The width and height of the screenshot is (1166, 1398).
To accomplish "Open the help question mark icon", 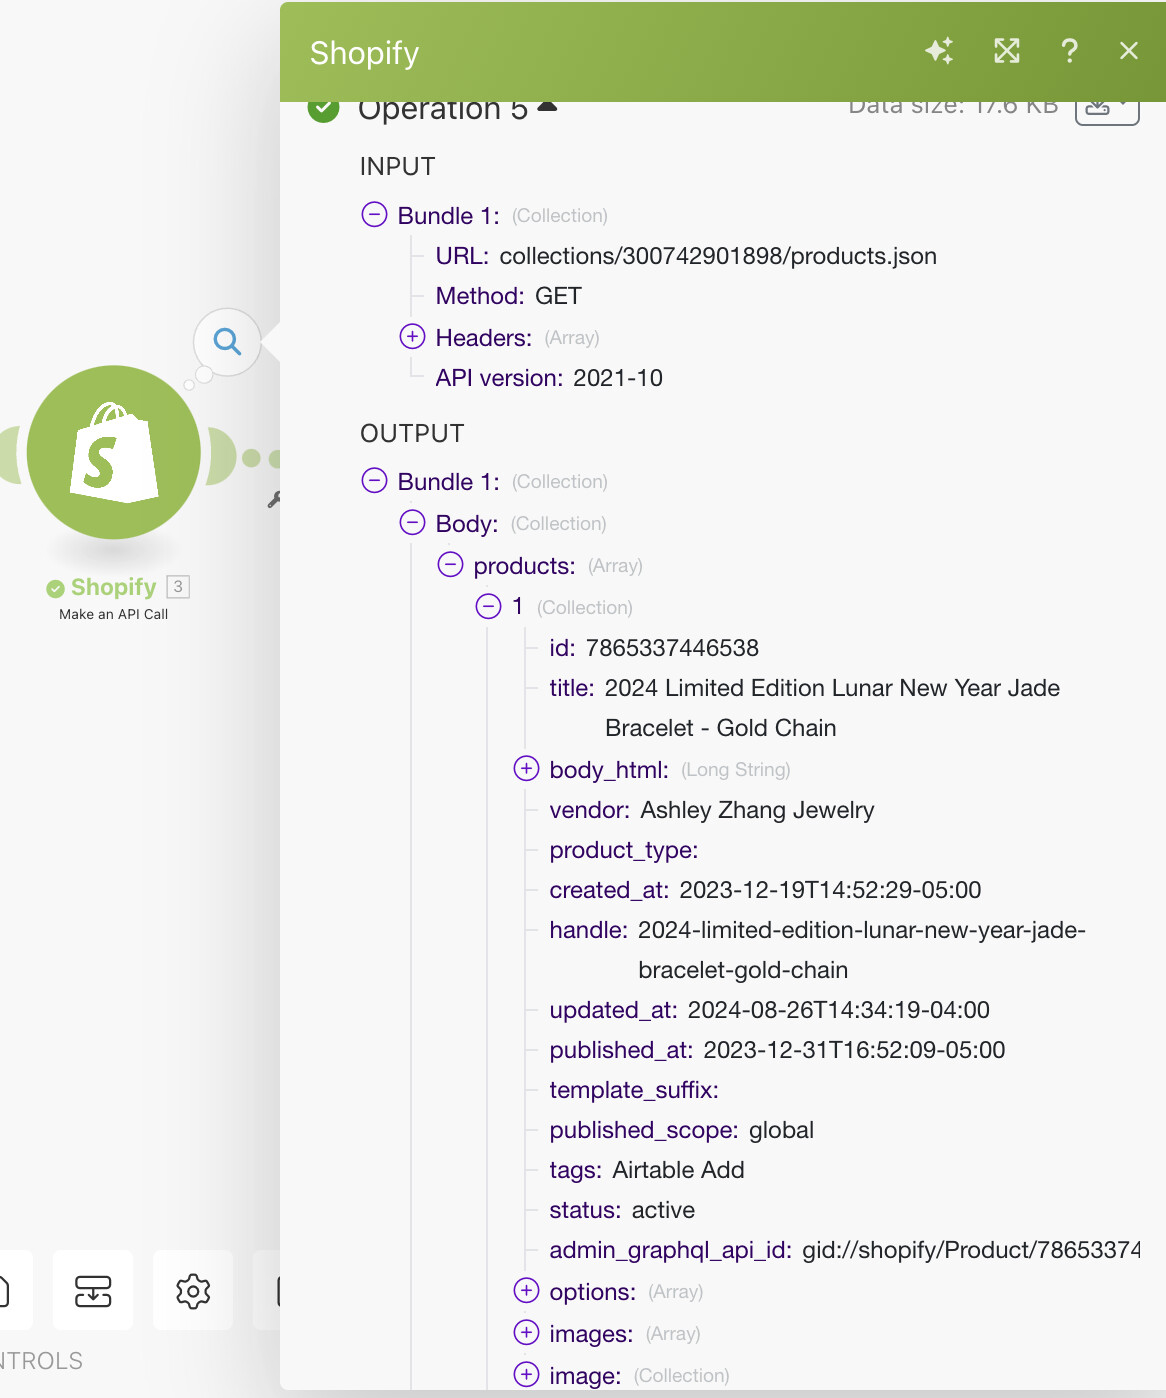I will [1069, 51].
